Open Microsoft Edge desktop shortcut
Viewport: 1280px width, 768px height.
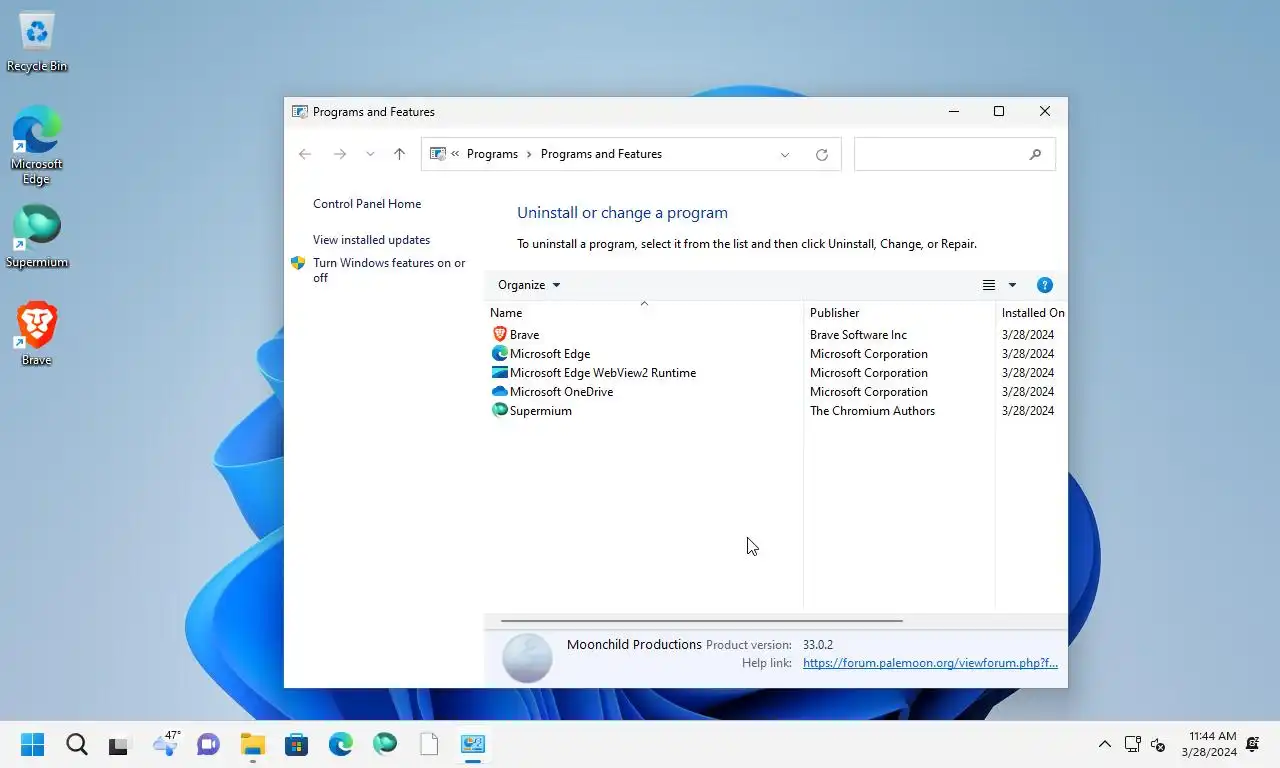pyautogui.click(x=37, y=146)
